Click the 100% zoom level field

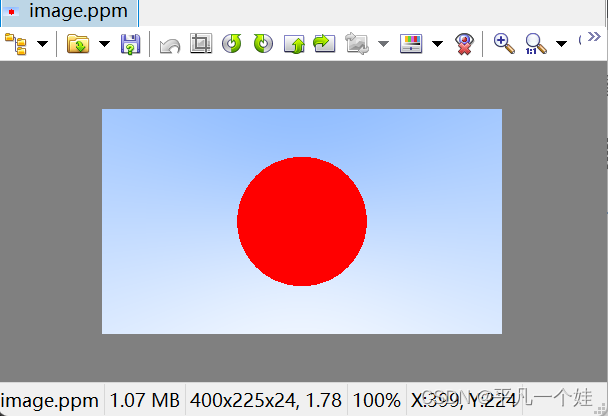pyautogui.click(x=377, y=400)
